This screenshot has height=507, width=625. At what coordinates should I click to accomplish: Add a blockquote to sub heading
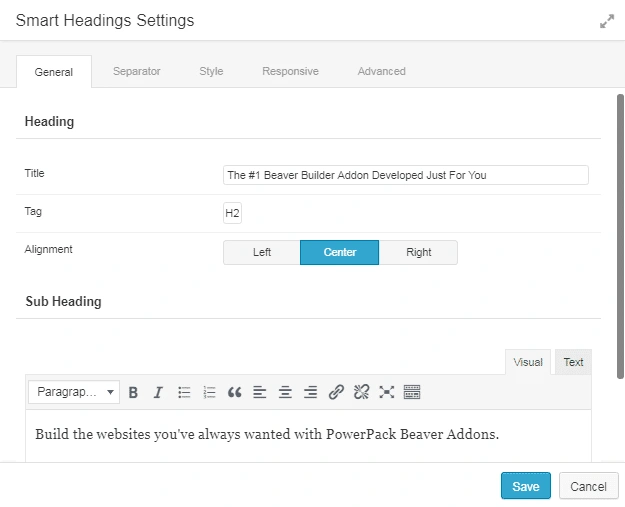235,392
